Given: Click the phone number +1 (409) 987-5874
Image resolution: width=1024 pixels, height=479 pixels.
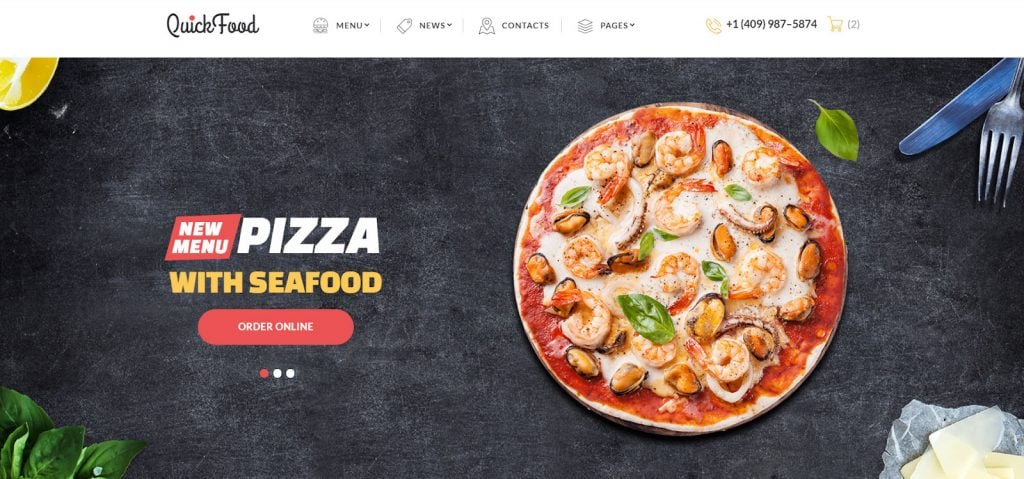Looking at the screenshot, I should [771, 24].
